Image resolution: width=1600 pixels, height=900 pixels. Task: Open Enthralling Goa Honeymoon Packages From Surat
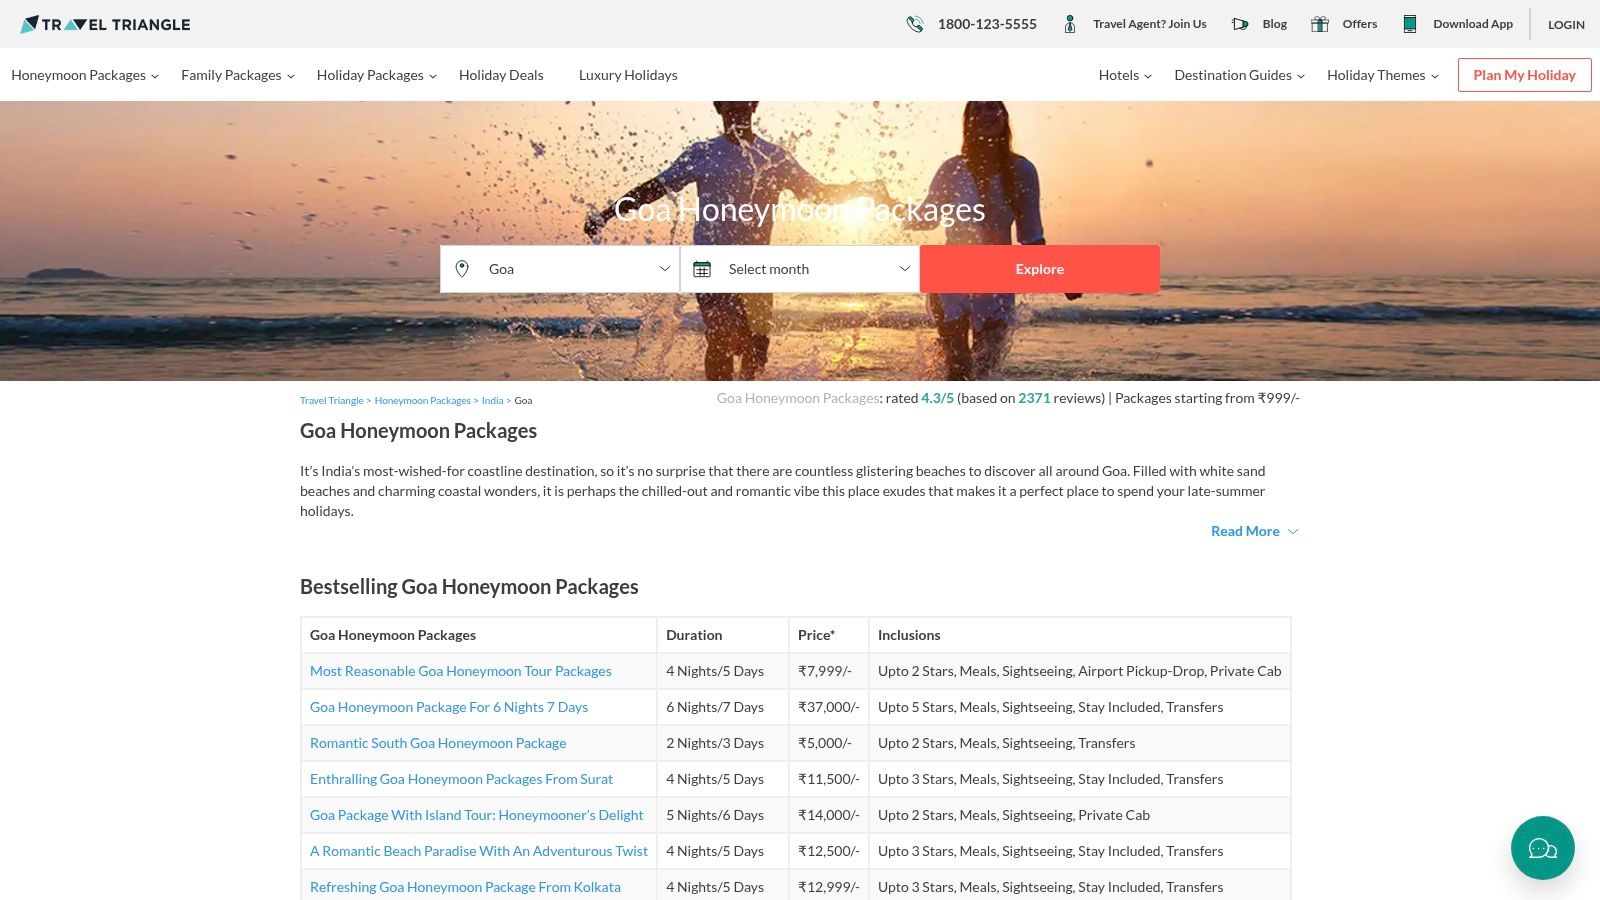[x=461, y=779]
